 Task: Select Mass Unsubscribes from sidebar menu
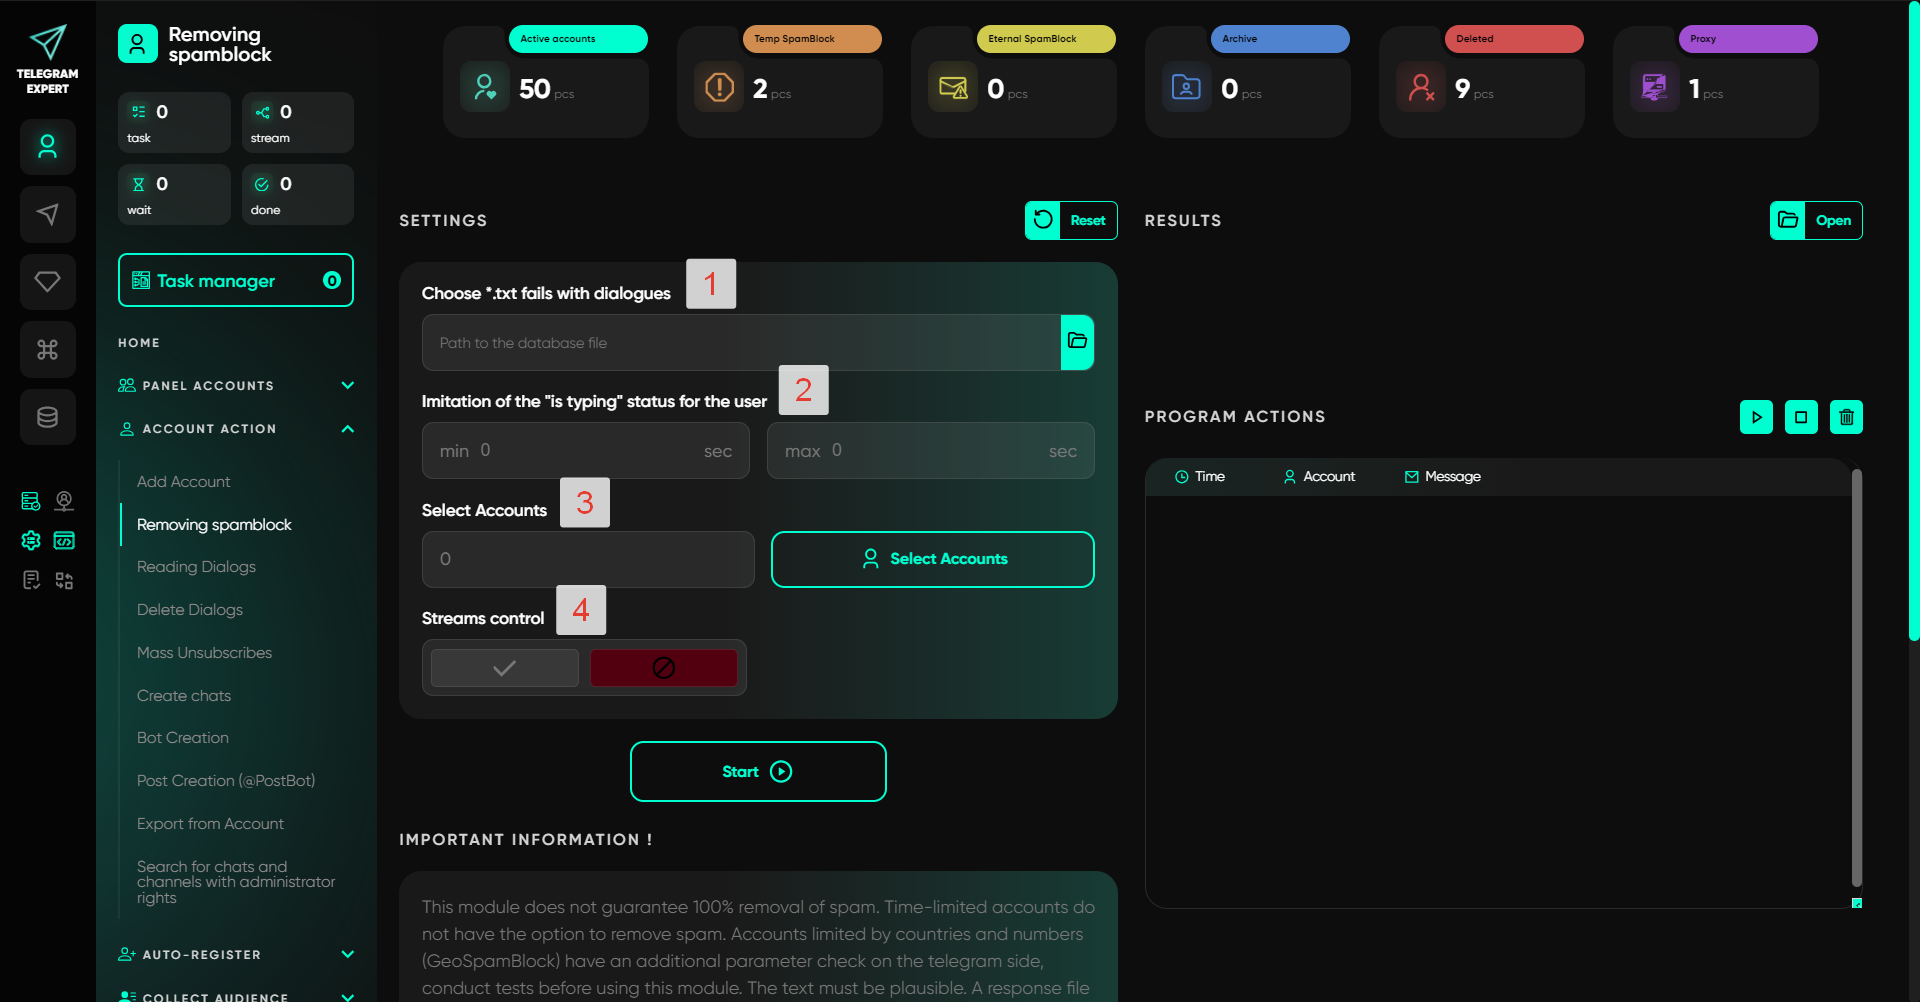204,653
